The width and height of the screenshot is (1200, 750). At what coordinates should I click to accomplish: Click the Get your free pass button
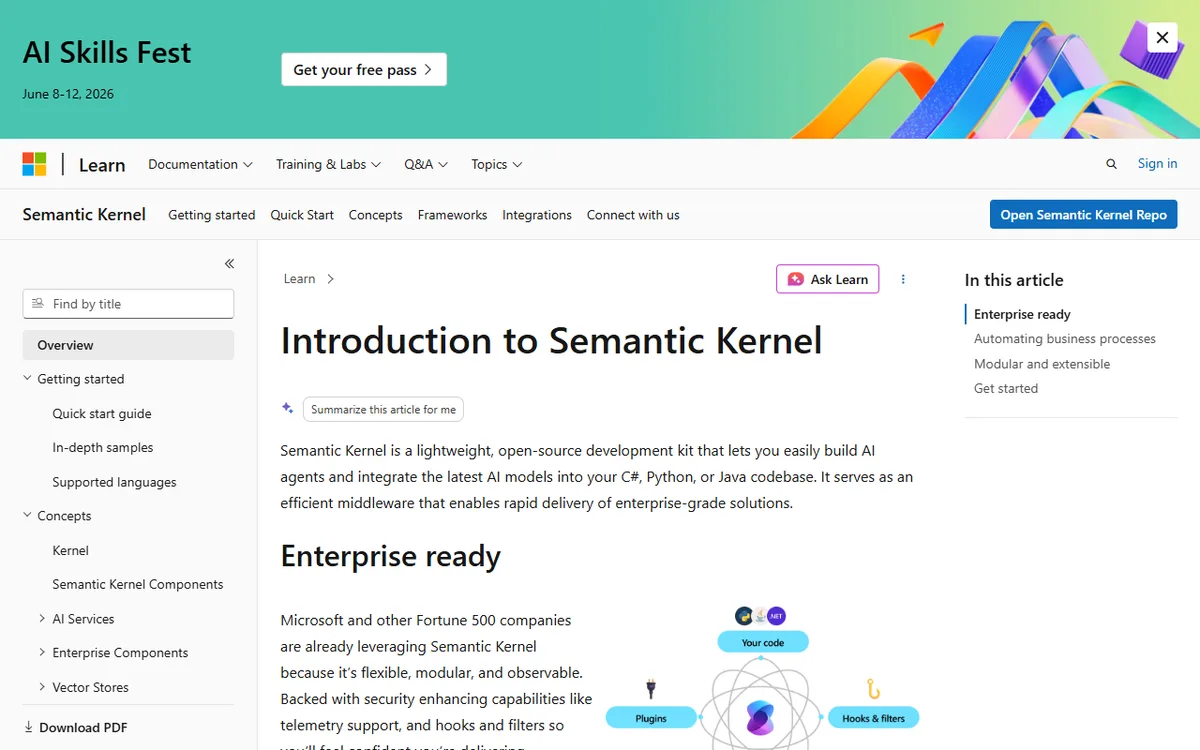[x=364, y=70]
